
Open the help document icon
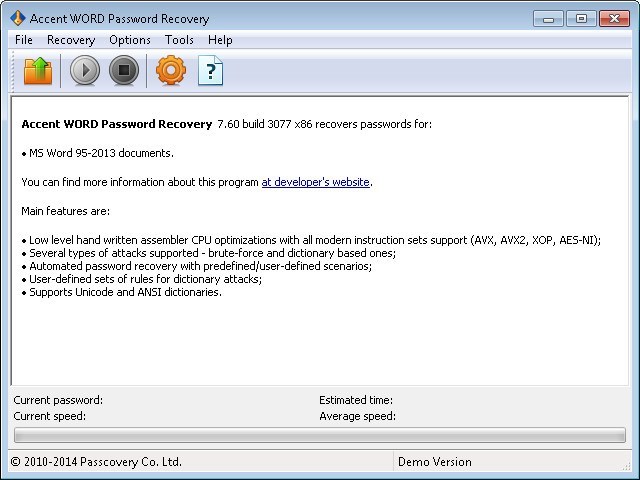click(210, 71)
